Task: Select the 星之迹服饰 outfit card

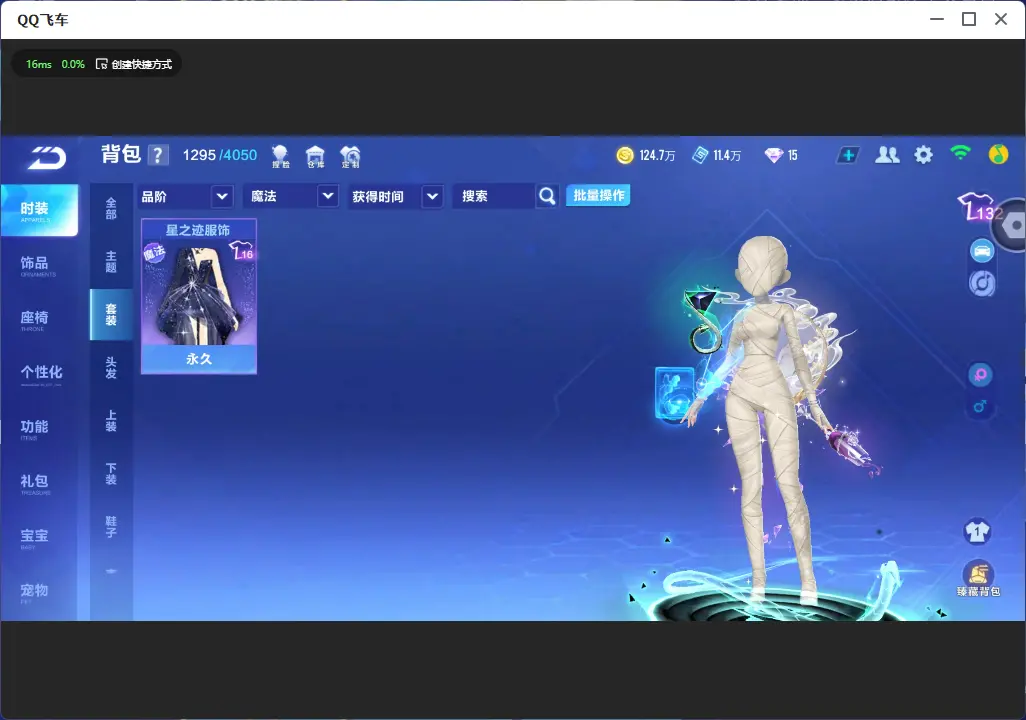Action: tap(199, 297)
